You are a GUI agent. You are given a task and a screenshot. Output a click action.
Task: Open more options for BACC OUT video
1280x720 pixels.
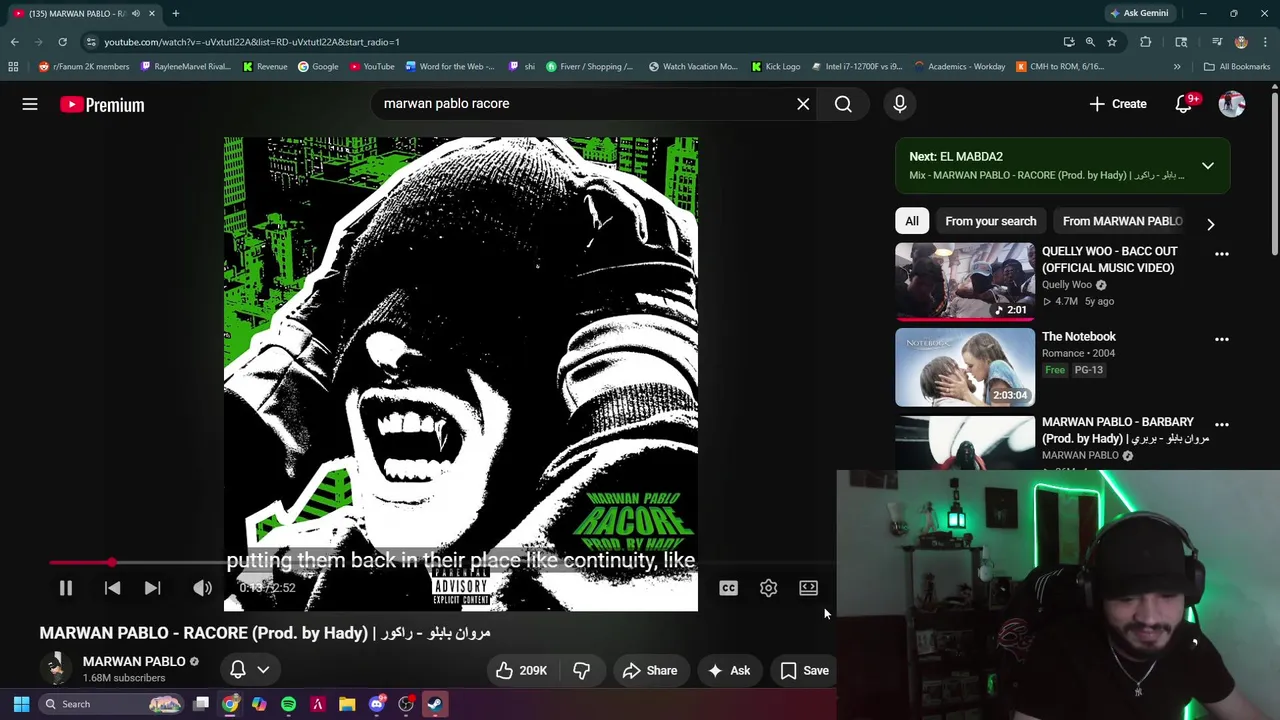click(1221, 254)
